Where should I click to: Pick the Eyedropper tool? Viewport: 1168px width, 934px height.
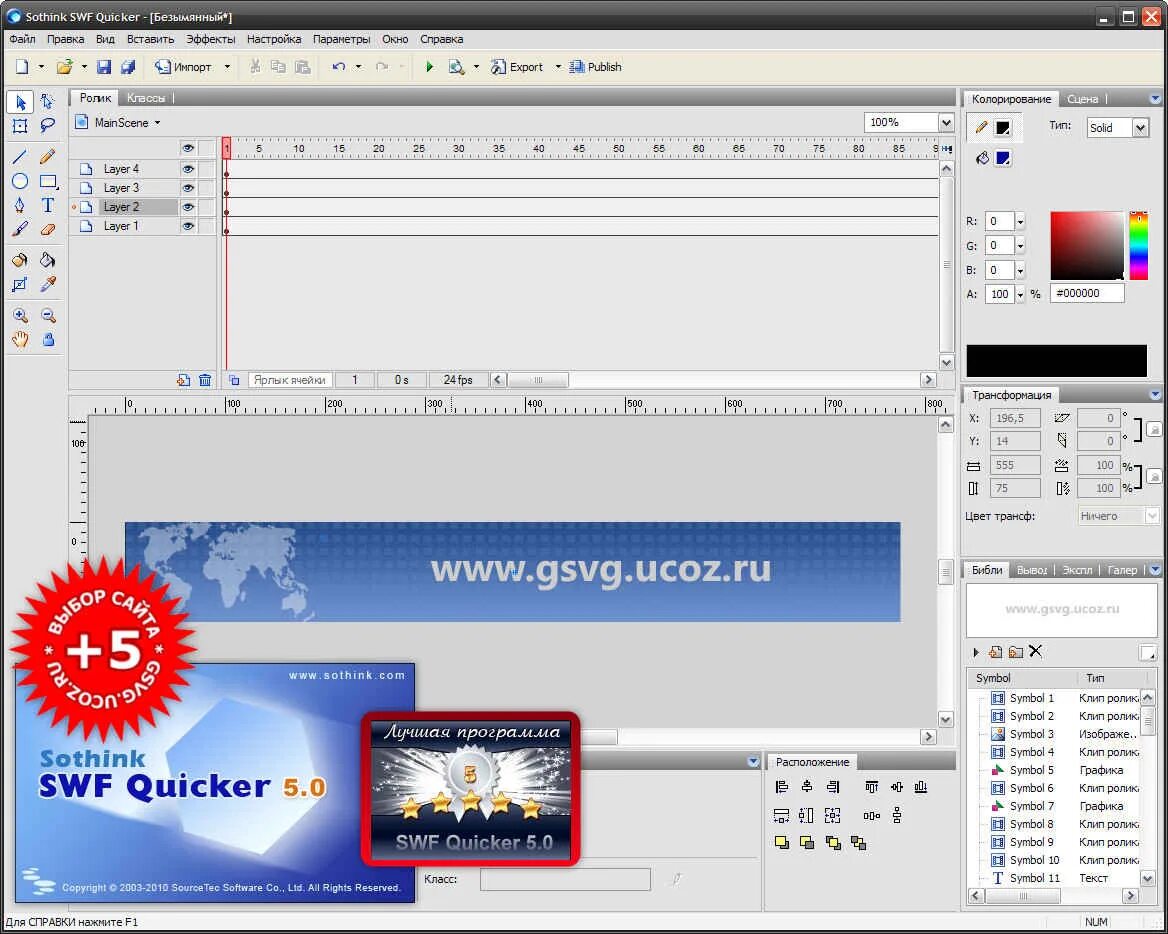coord(48,284)
